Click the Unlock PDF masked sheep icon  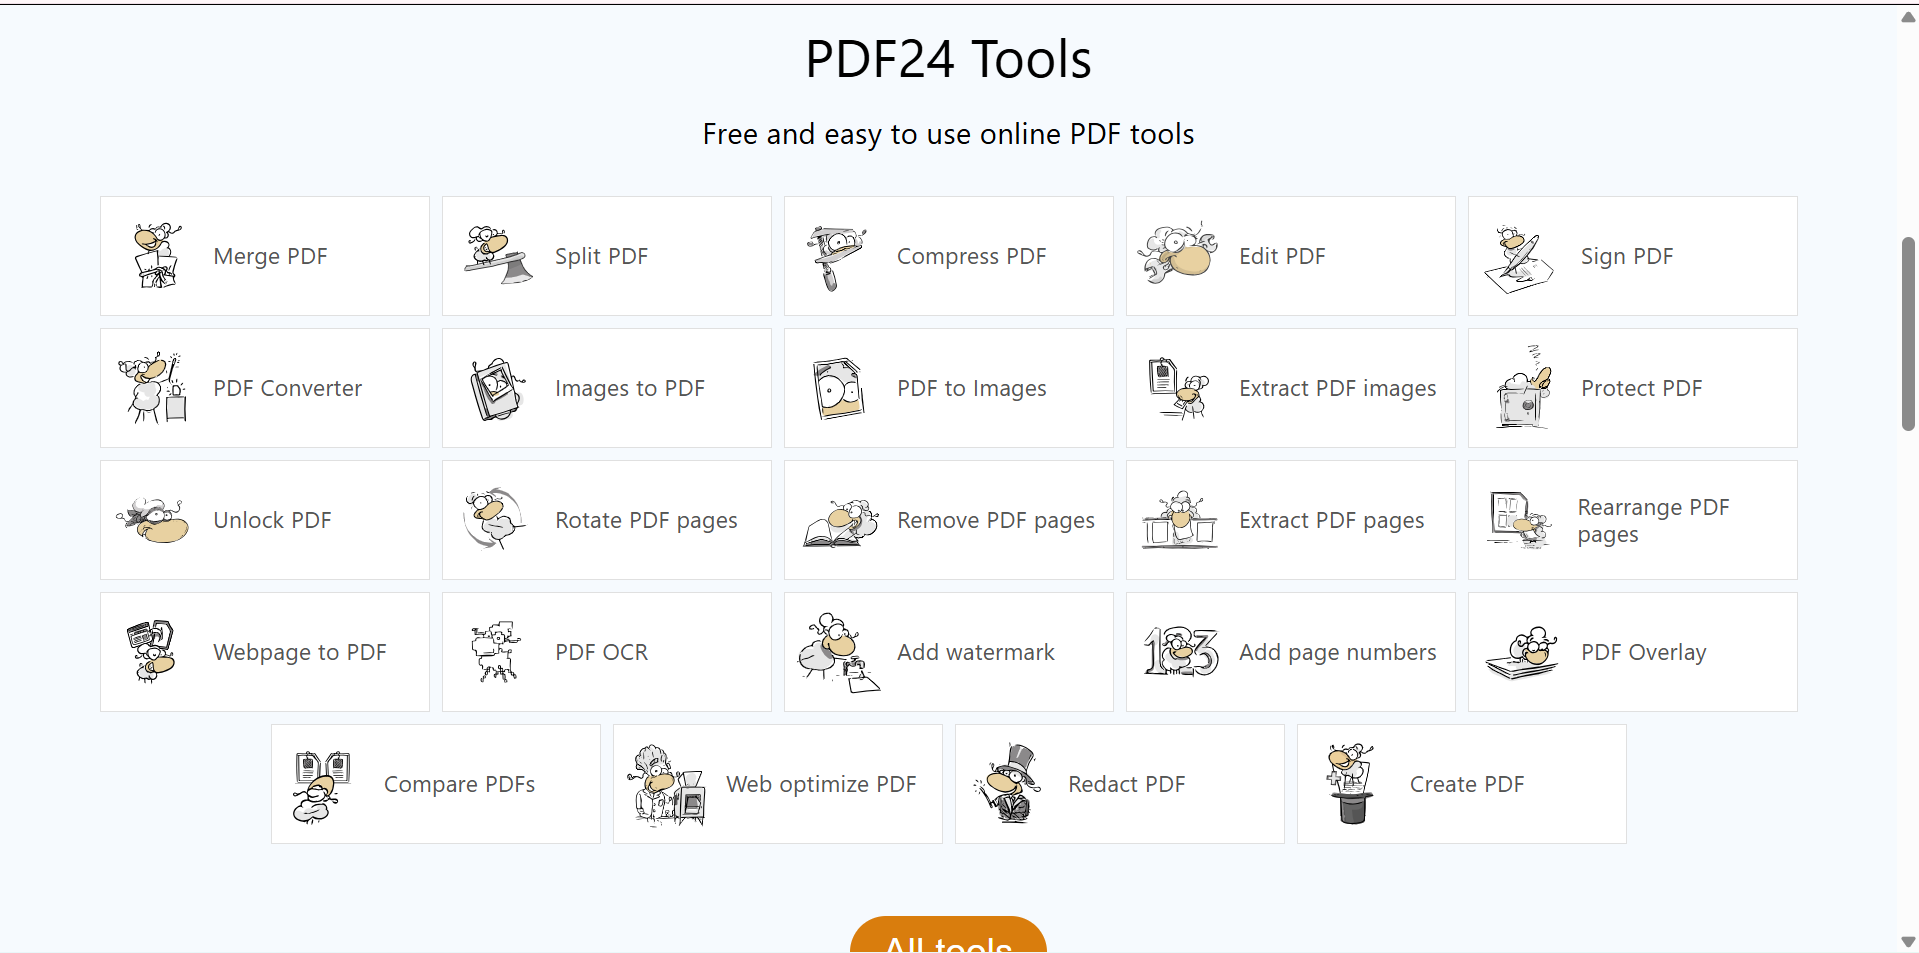(x=153, y=520)
